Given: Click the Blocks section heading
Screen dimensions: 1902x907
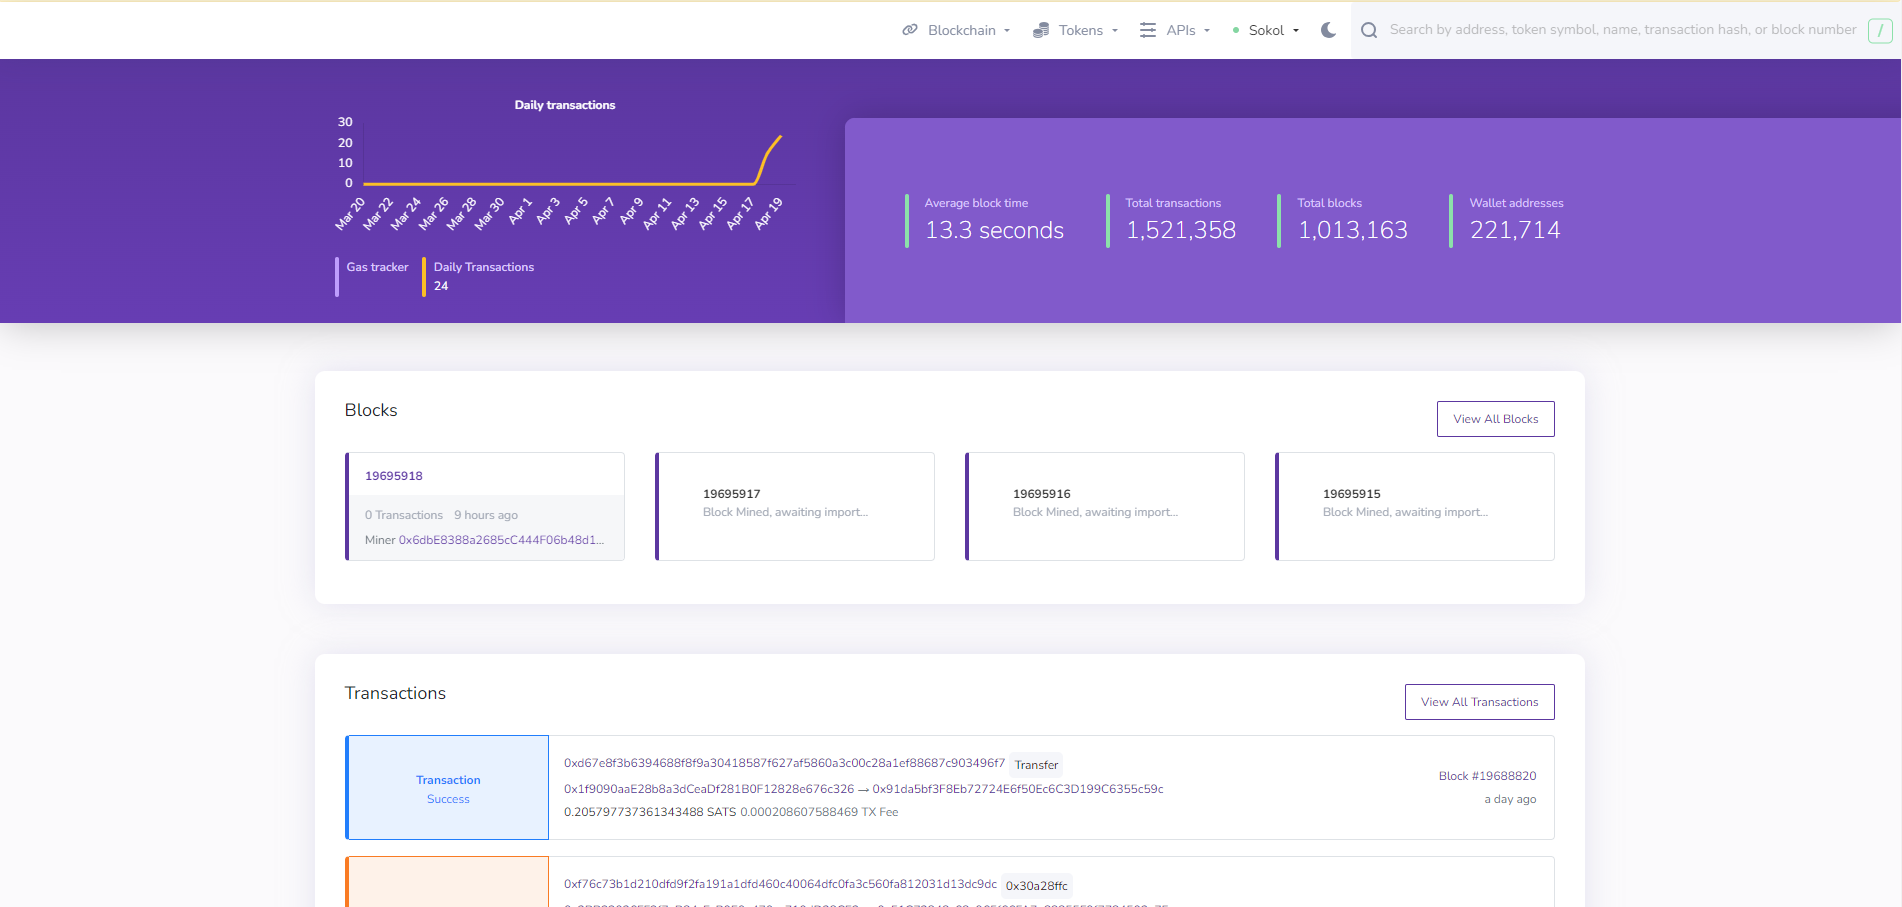Looking at the screenshot, I should coord(371,410).
